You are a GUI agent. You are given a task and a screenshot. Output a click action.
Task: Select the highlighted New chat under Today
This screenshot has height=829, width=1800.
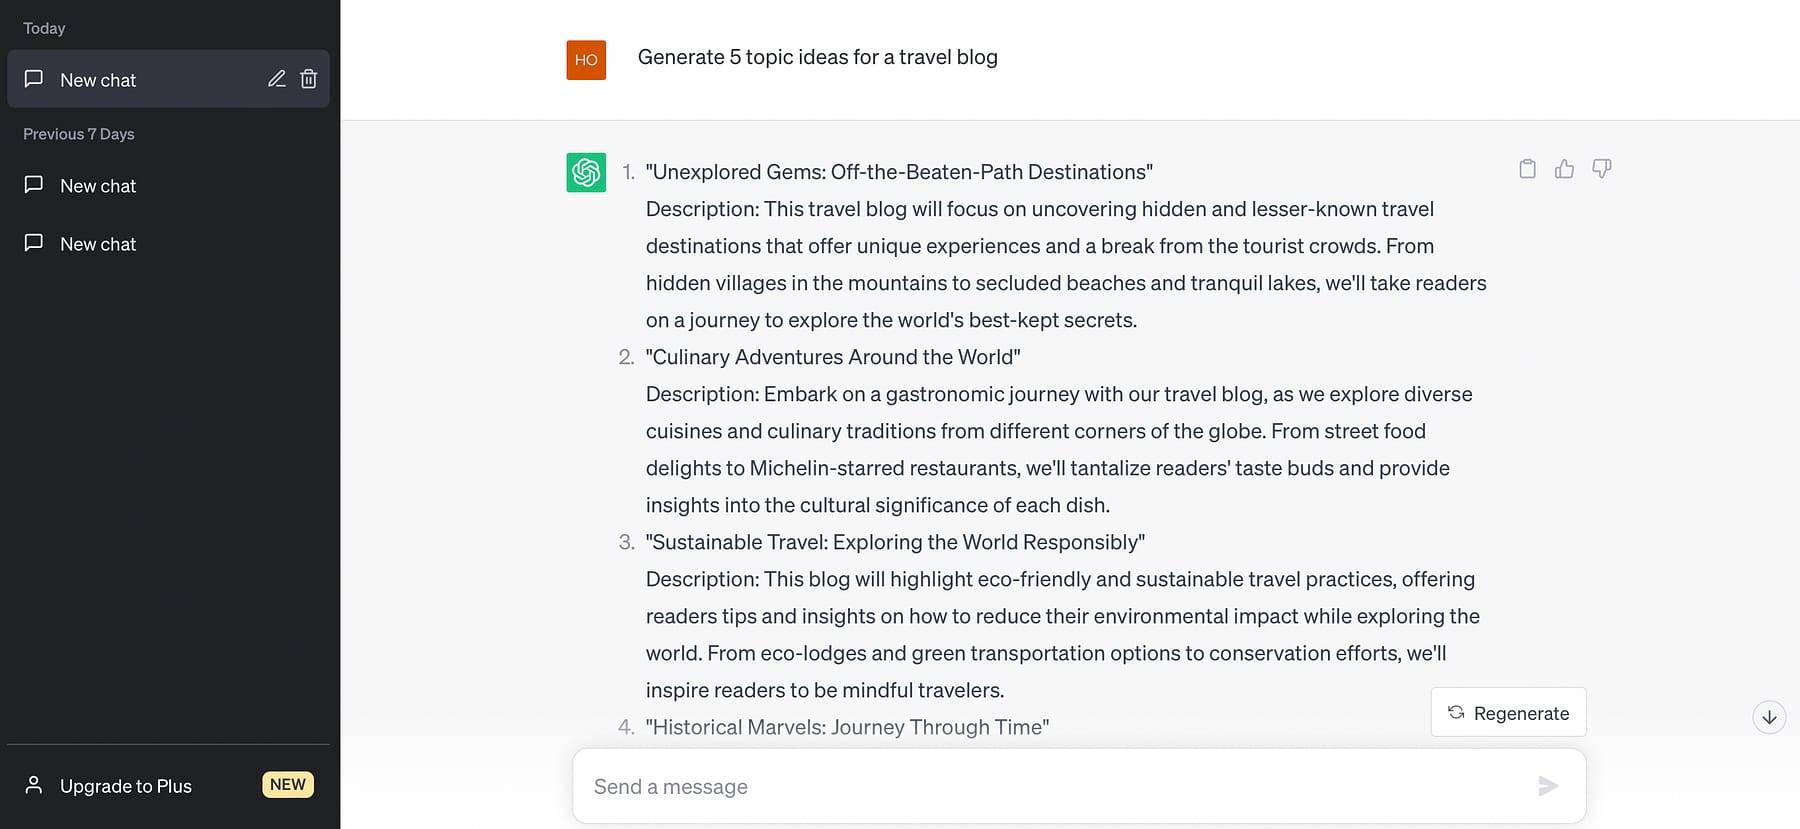(98, 79)
